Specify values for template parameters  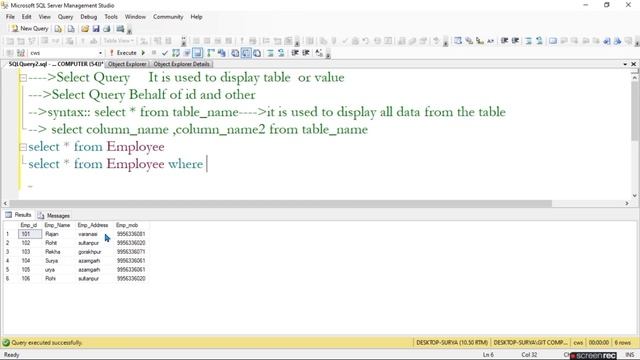pyautogui.click(x=319, y=53)
